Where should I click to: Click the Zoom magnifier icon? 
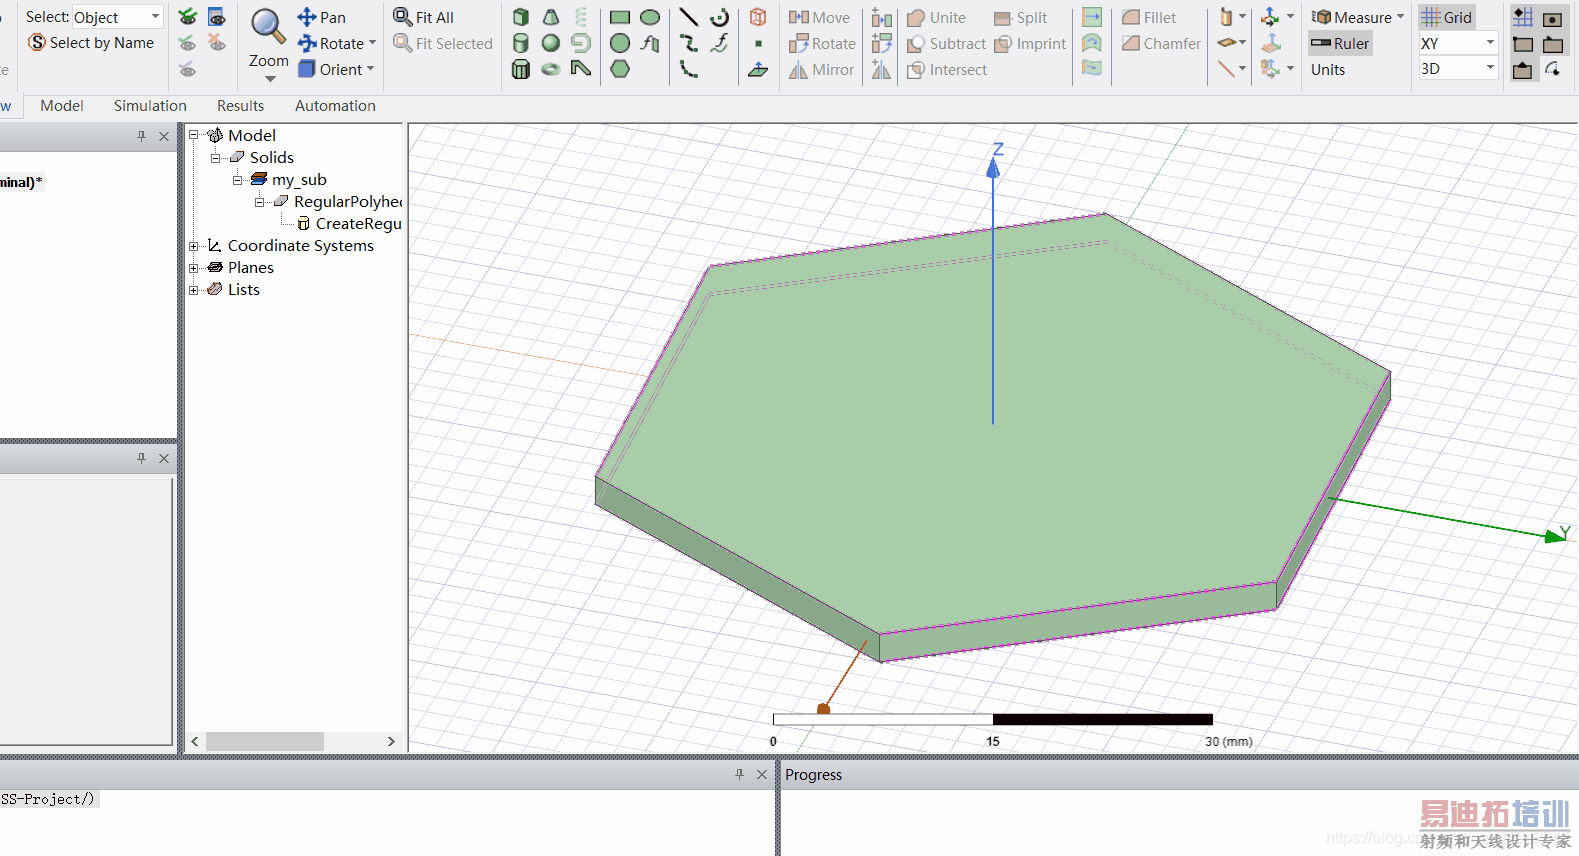(x=268, y=28)
